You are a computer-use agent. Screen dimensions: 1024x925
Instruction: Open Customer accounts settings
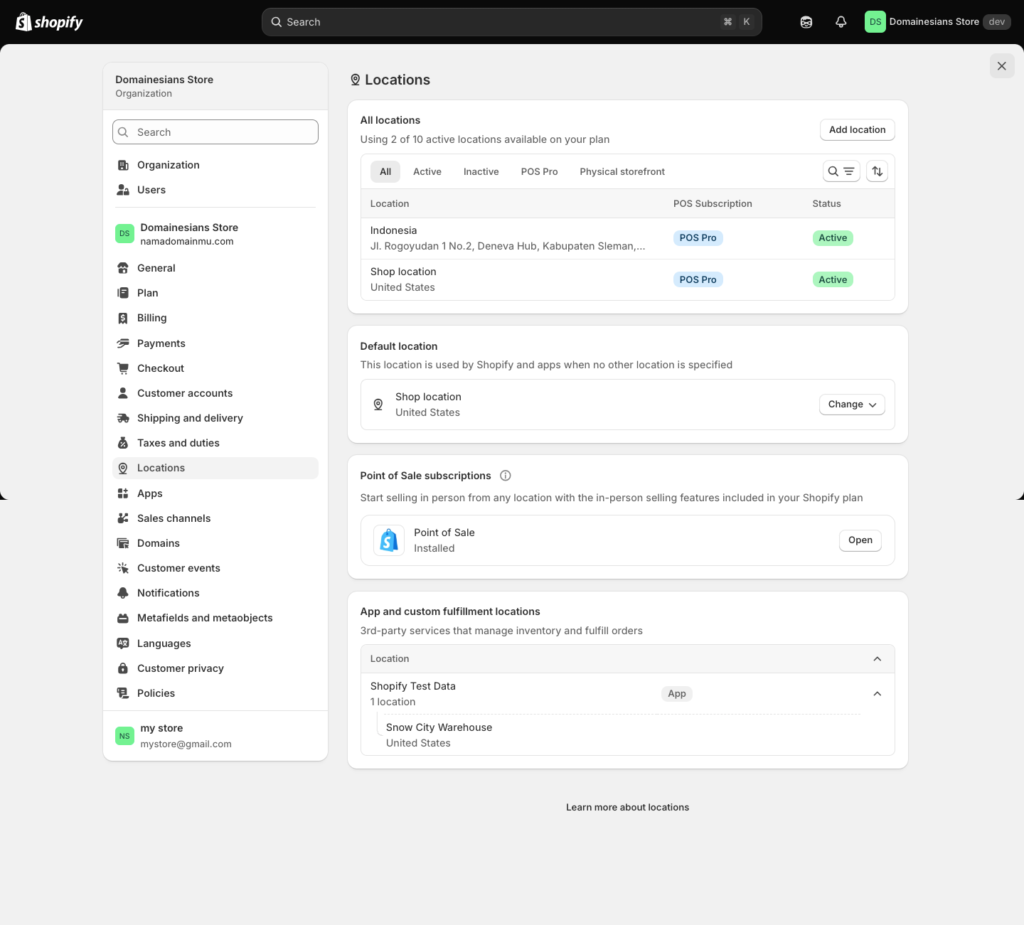[215, 393]
